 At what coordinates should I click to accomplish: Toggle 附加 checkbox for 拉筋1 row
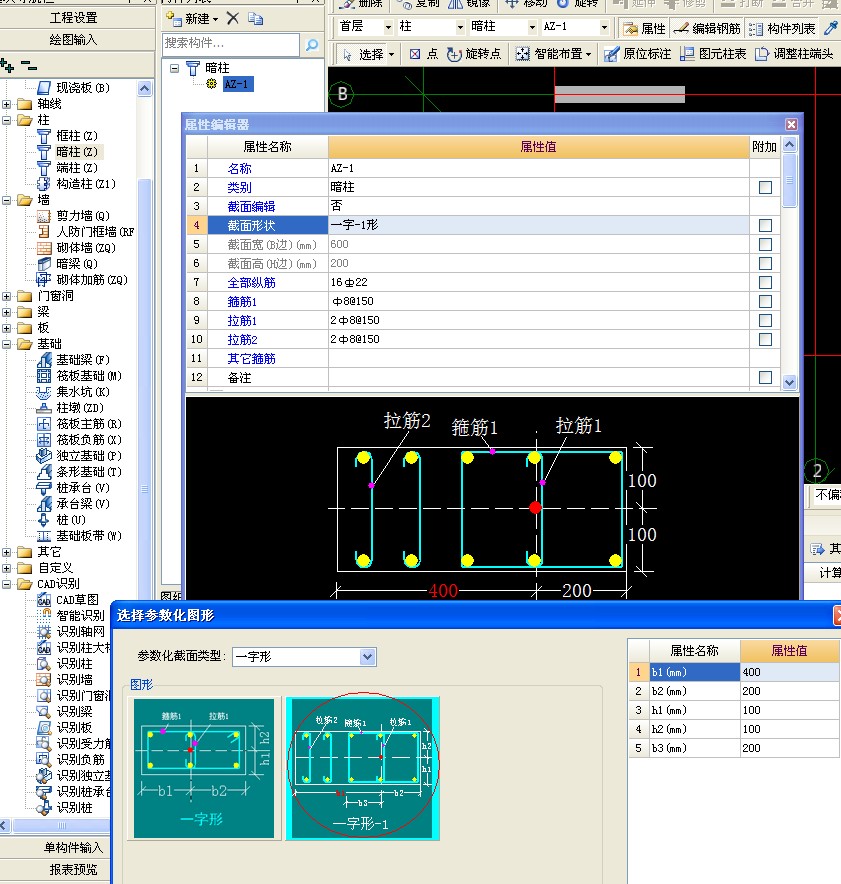pyautogui.click(x=765, y=320)
